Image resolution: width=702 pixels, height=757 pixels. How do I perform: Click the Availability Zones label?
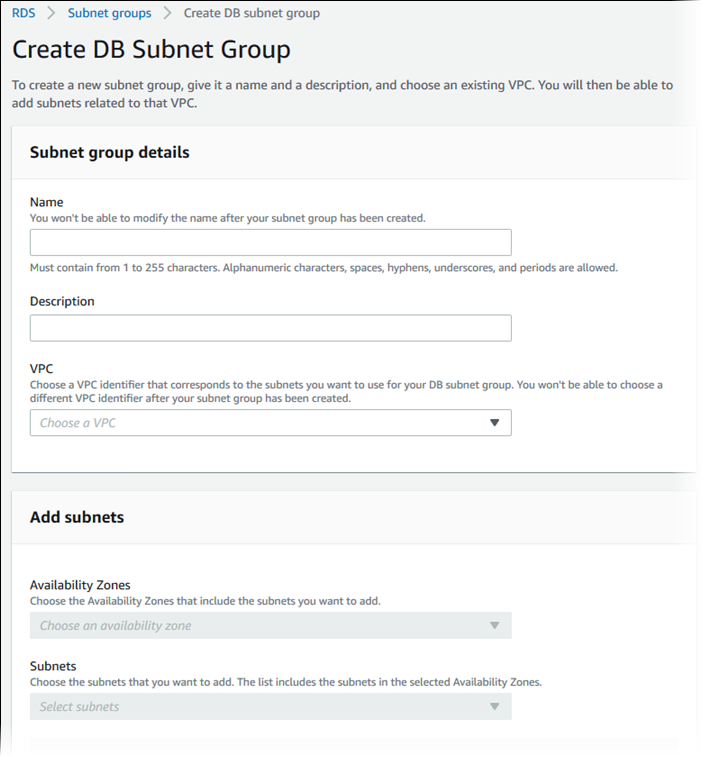(80, 585)
